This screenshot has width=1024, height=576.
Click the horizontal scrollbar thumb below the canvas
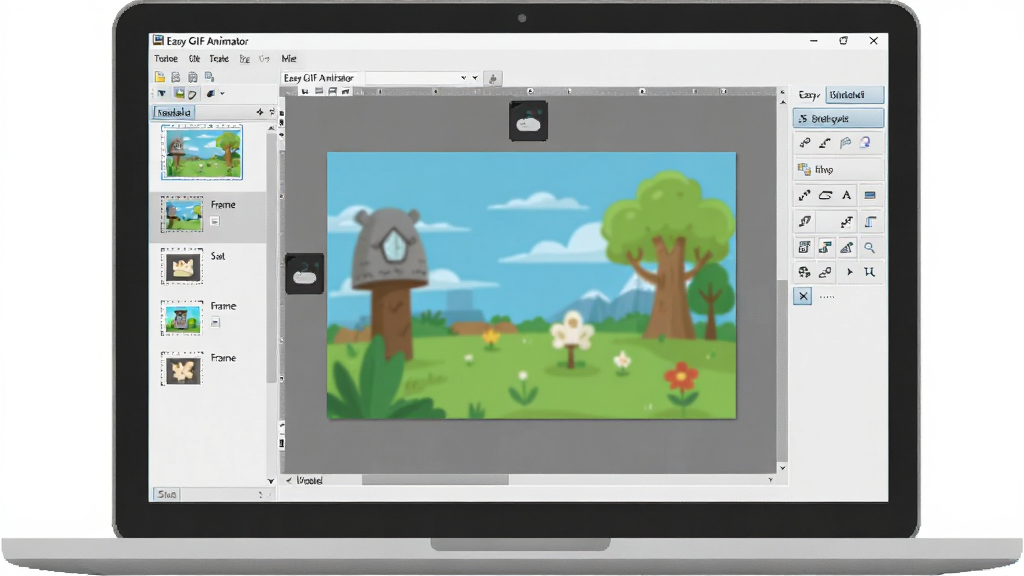pos(435,480)
